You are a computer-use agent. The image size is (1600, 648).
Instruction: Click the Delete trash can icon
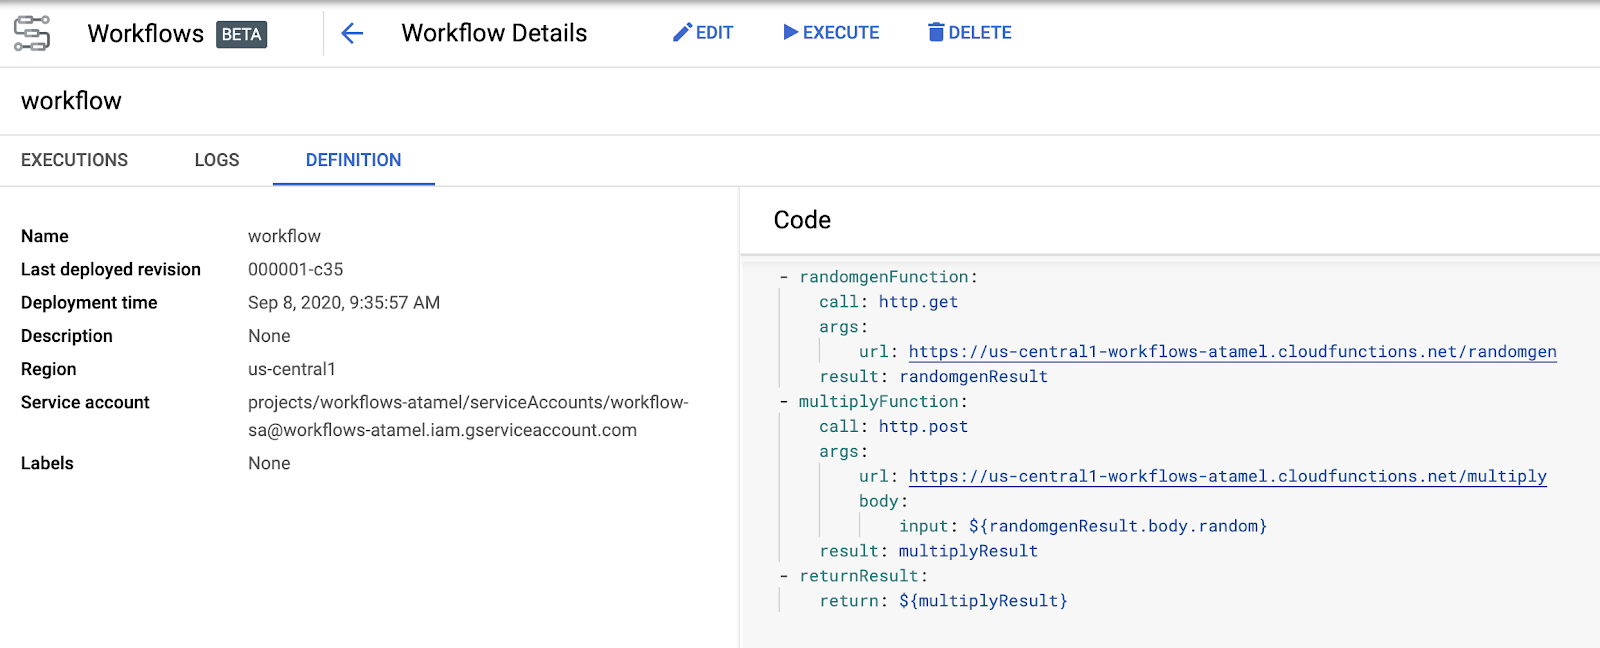[936, 33]
